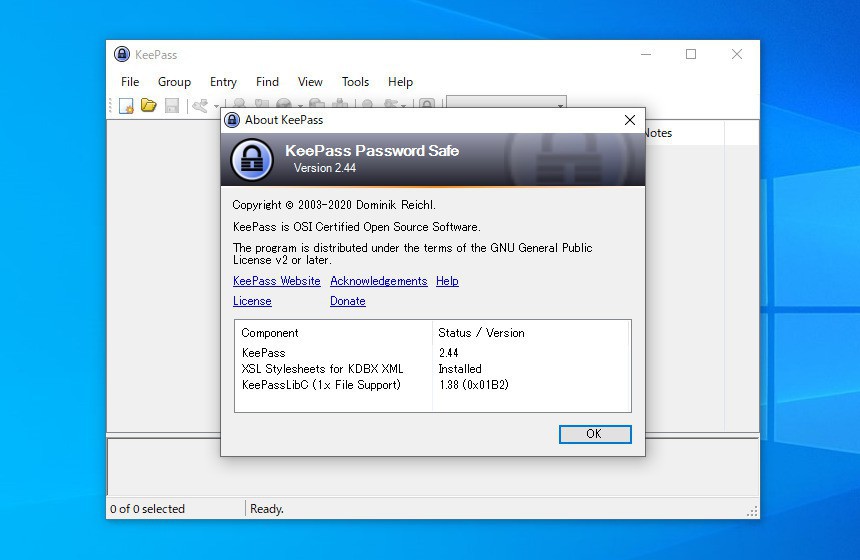Click the KeePass icon in main title bar
Image resolution: width=860 pixels, height=560 pixels.
(x=122, y=55)
